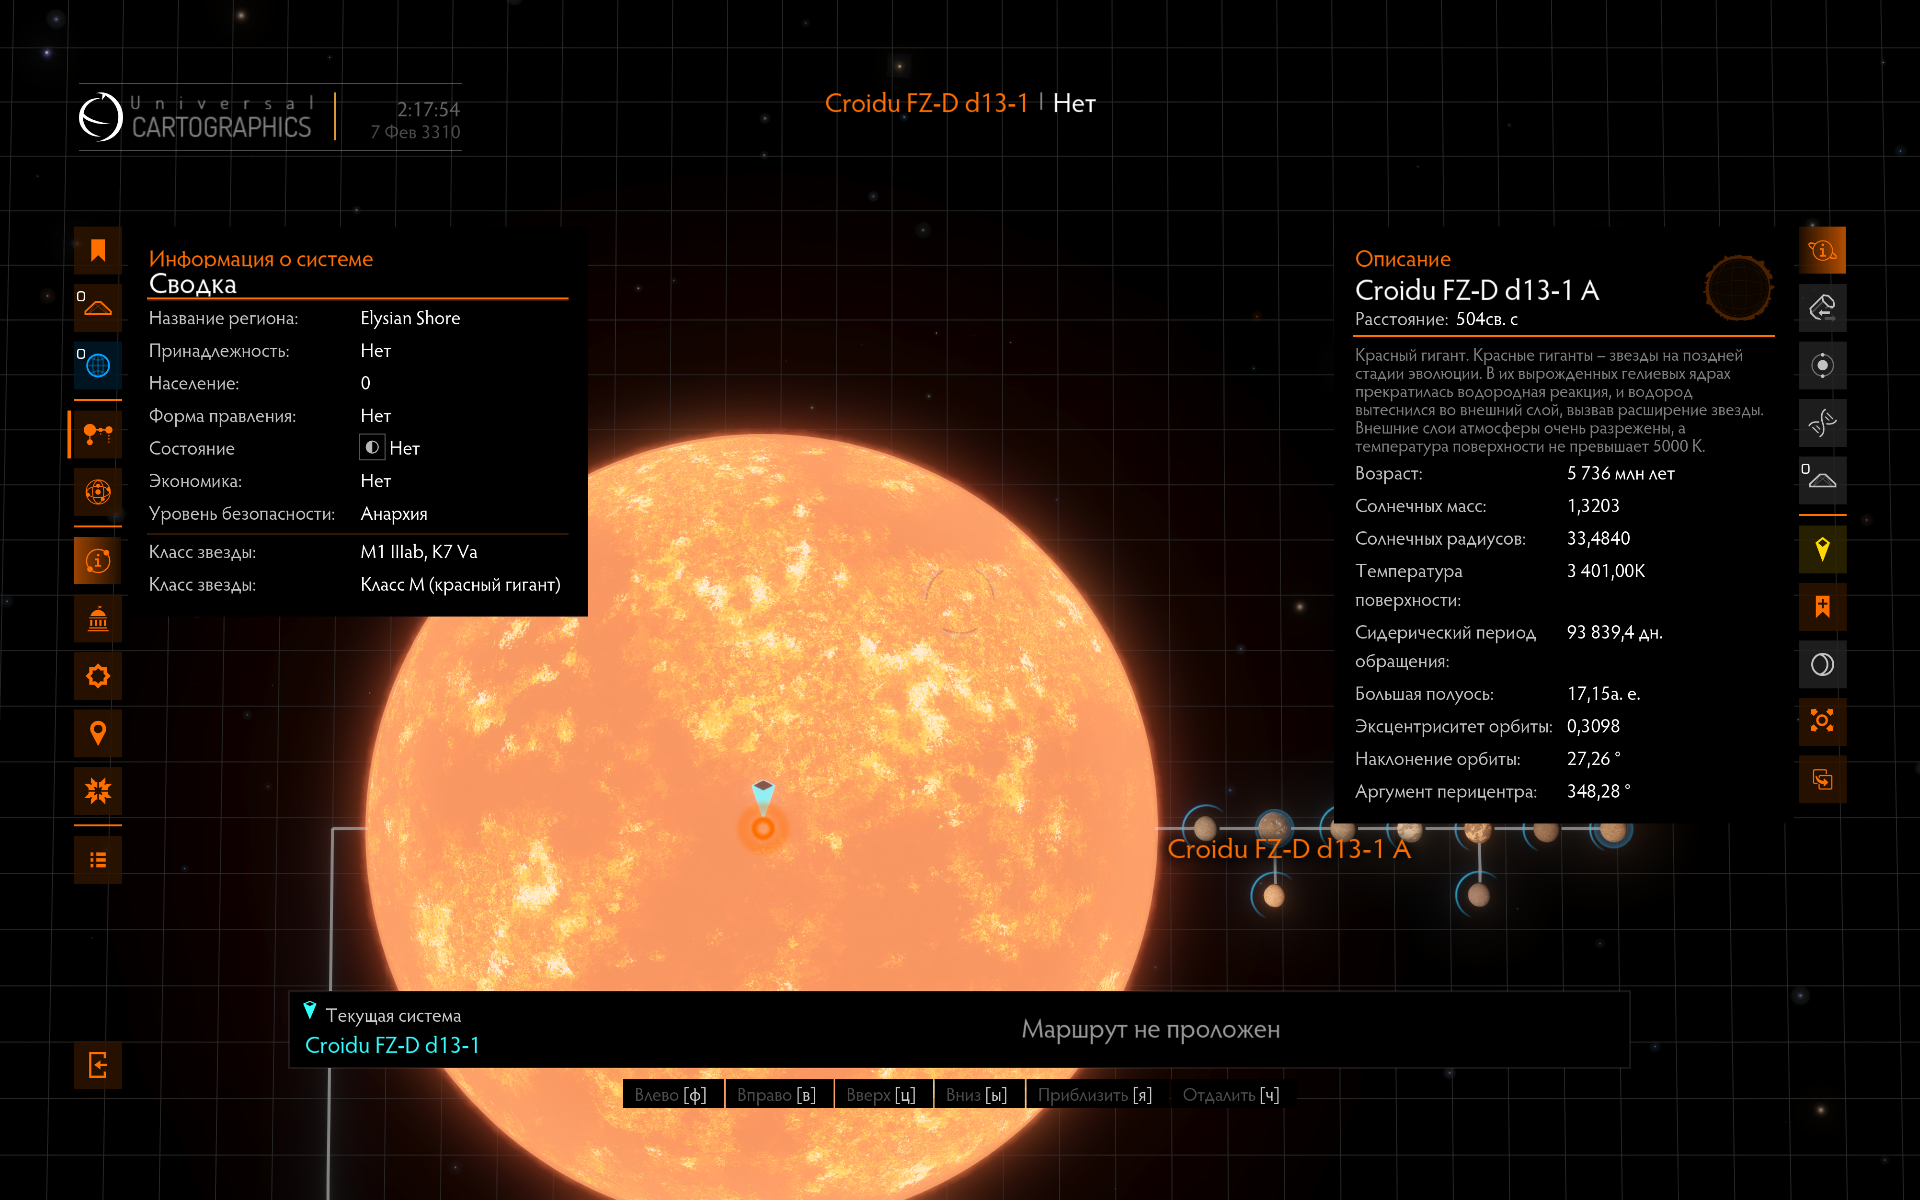This screenshot has height=1200, width=1920.
Task: Click the Croidu FZ-D d13-1 title at top
Action: tap(927, 103)
